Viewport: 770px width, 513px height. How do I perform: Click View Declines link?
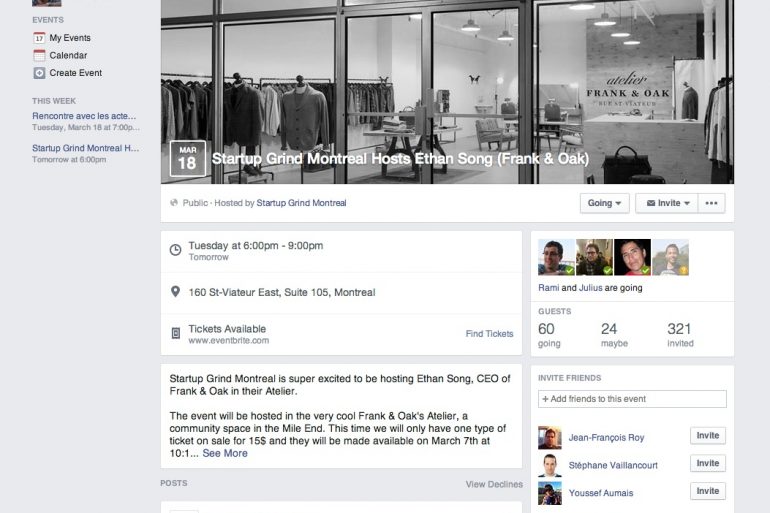click(494, 484)
